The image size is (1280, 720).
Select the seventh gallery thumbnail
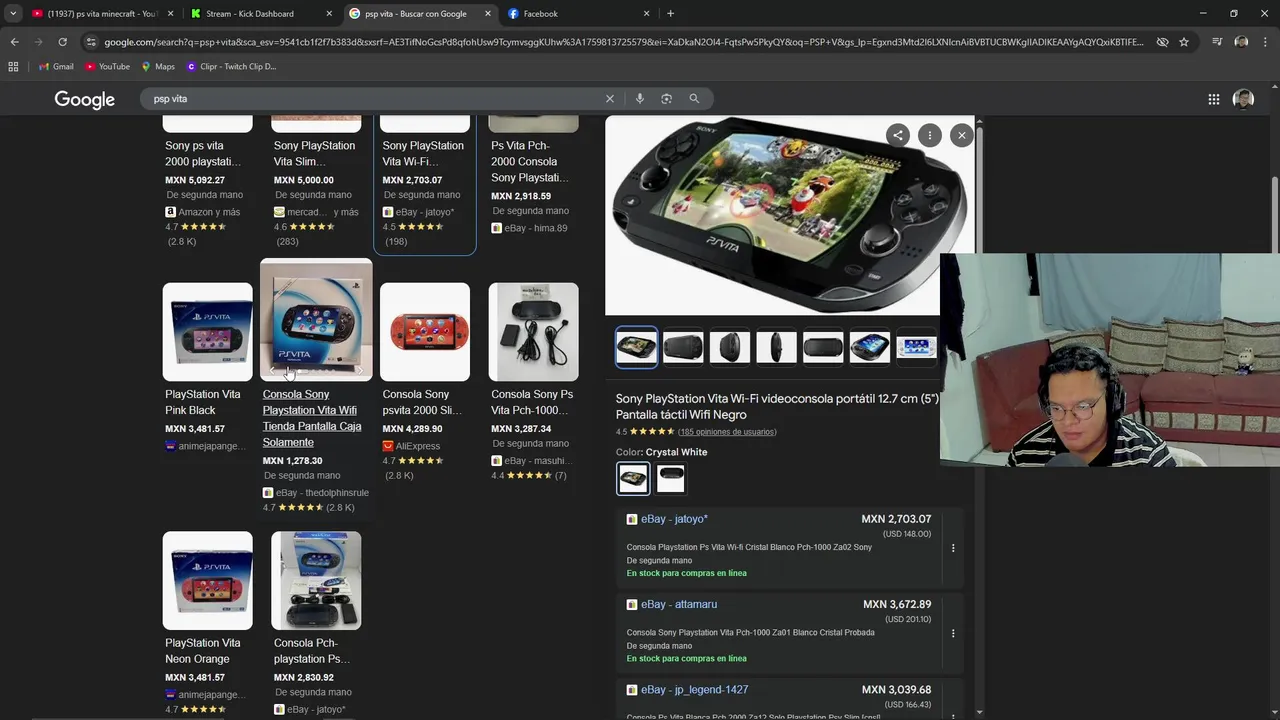pyautogui.click(x=916, y=347)
